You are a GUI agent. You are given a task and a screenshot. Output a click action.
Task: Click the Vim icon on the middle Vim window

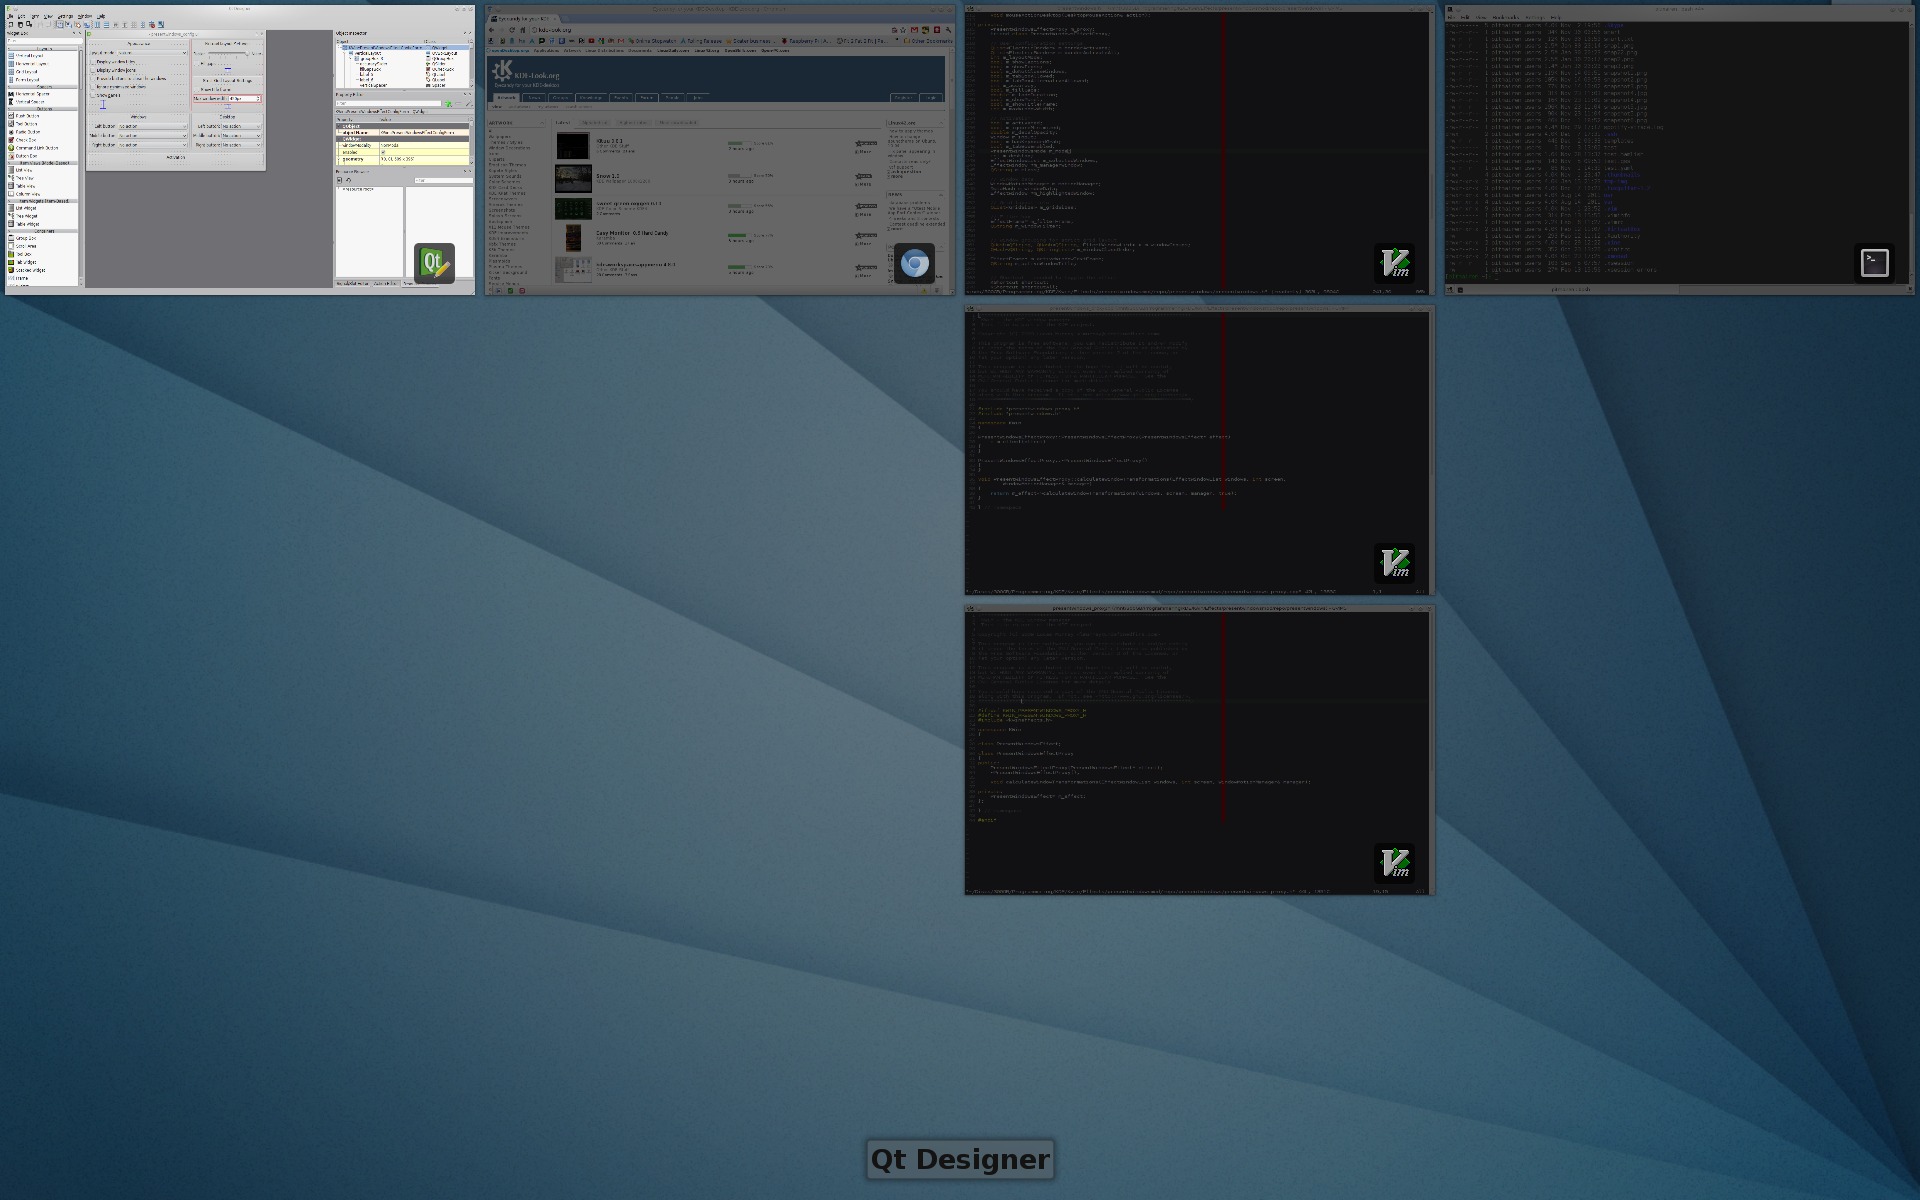(1394, 563)
